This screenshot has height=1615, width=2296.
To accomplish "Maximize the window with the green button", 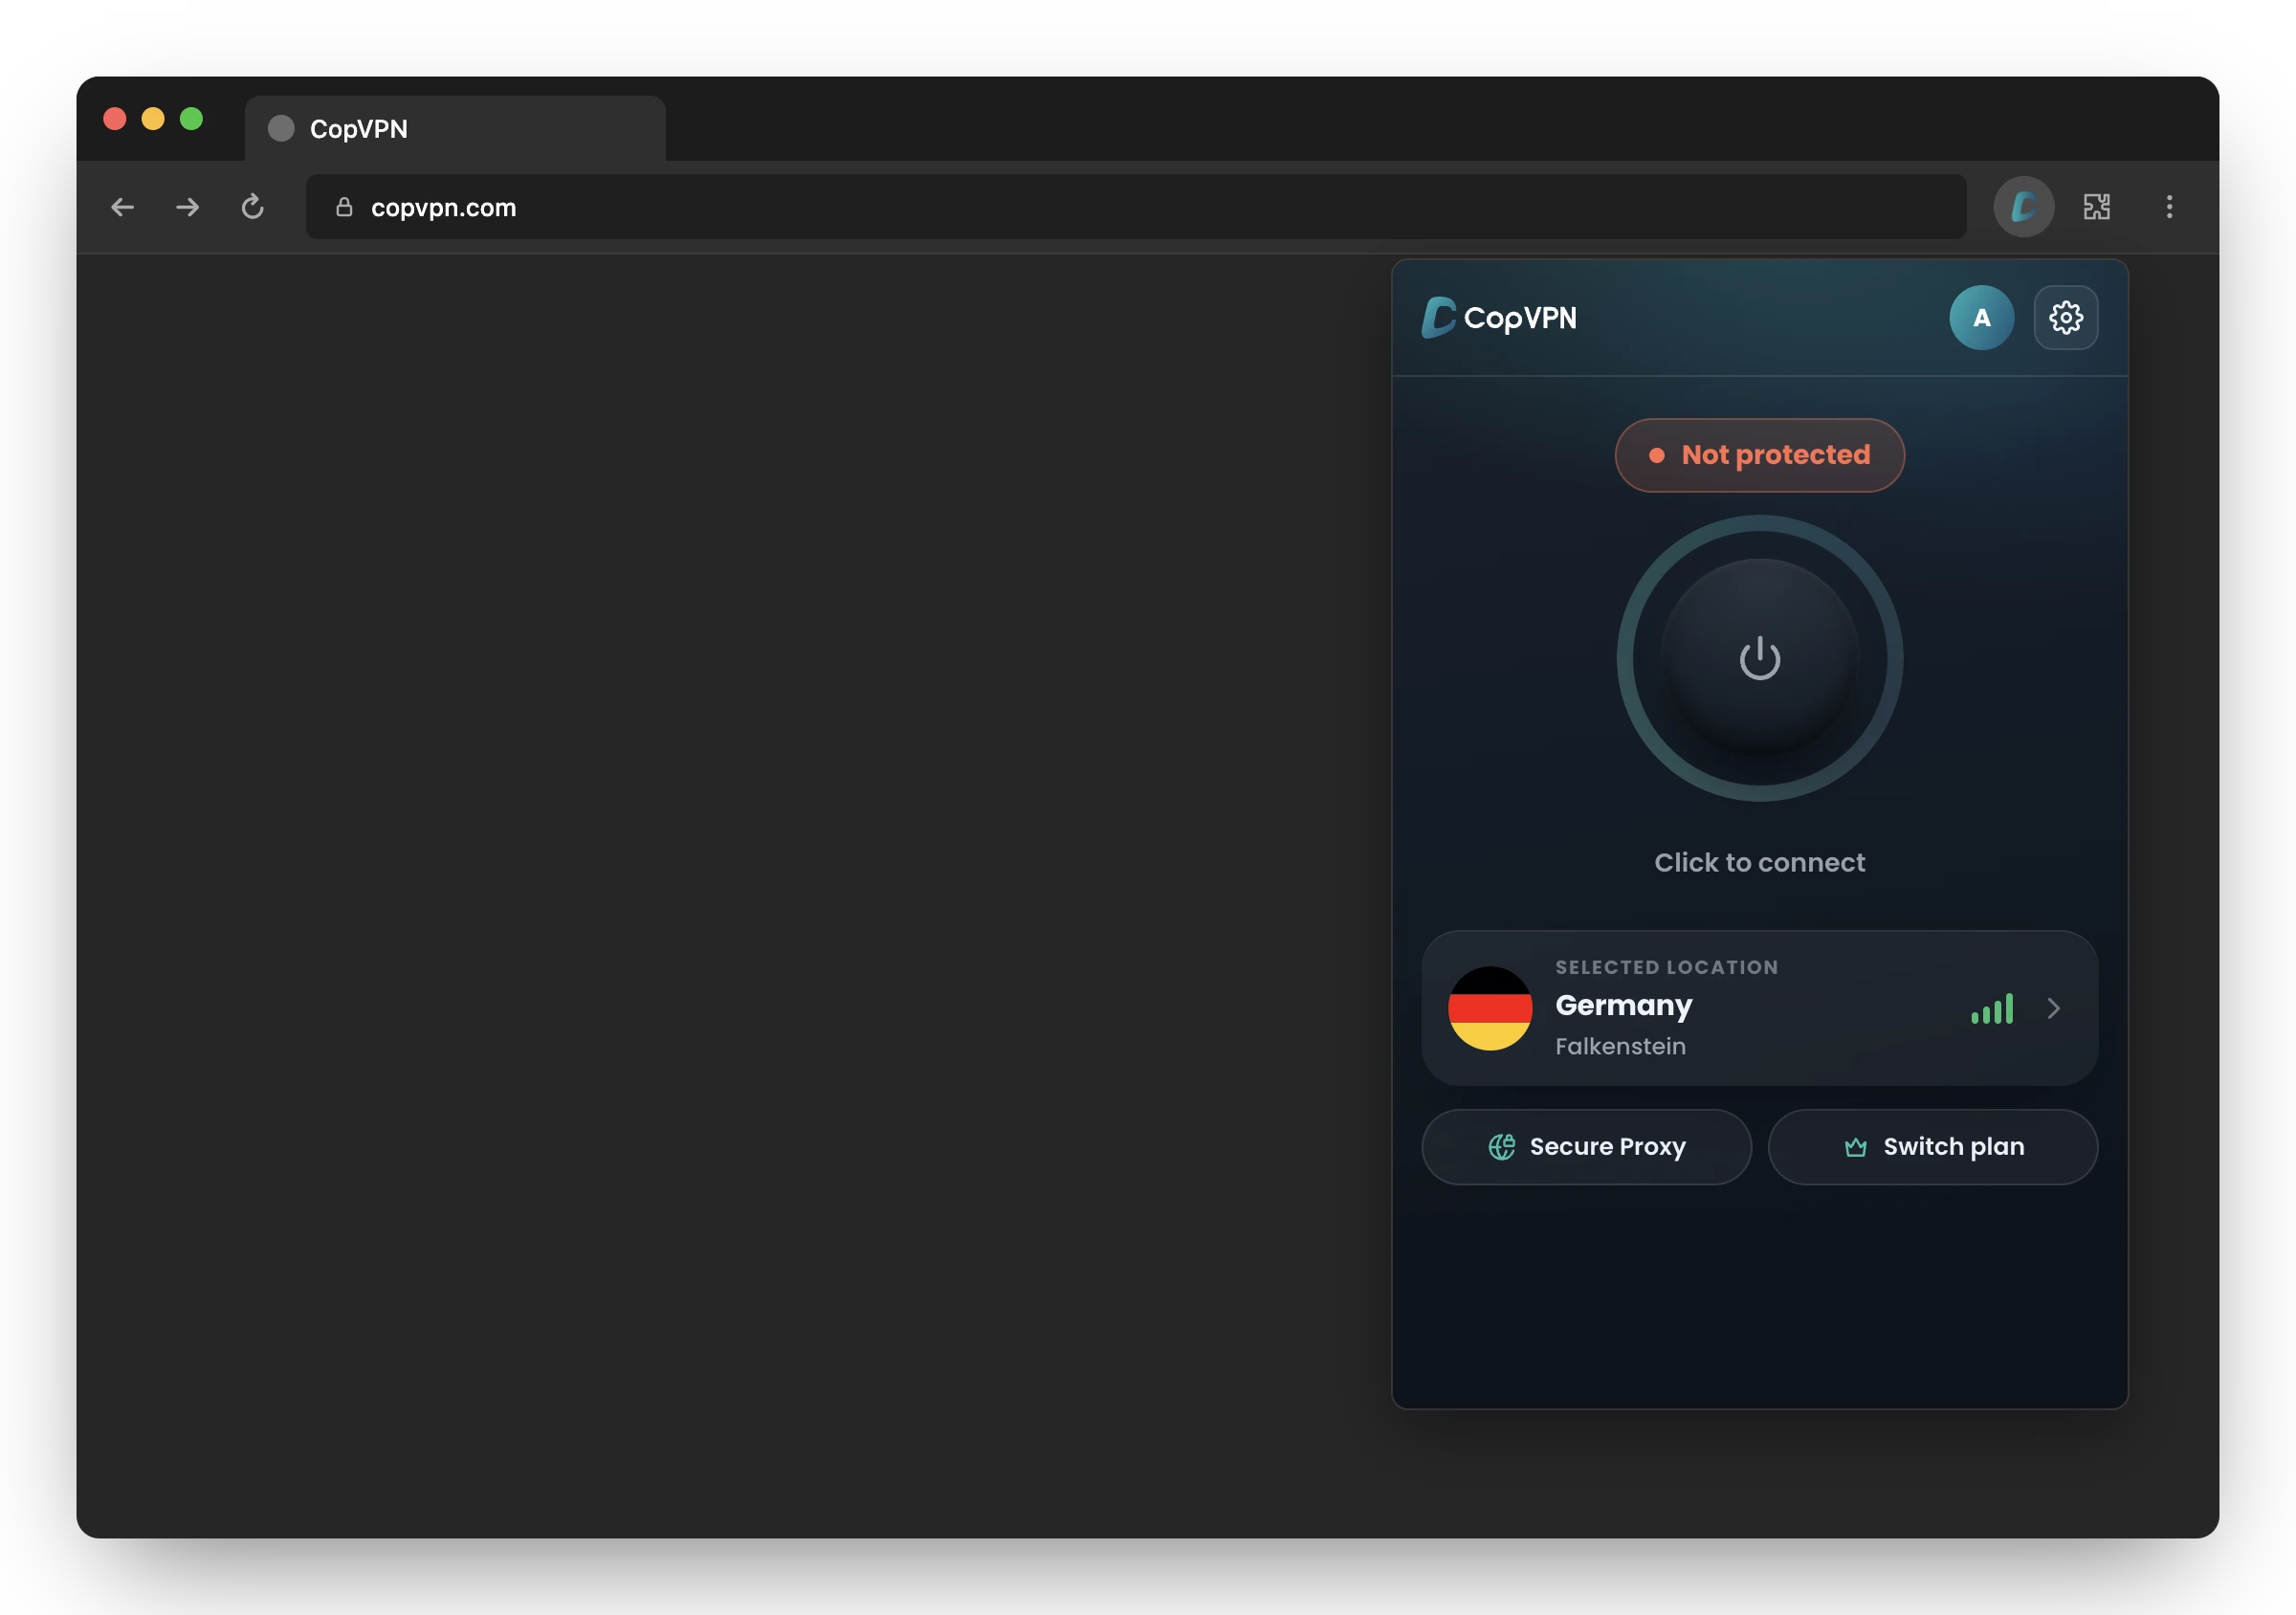I will click(191, 119).
